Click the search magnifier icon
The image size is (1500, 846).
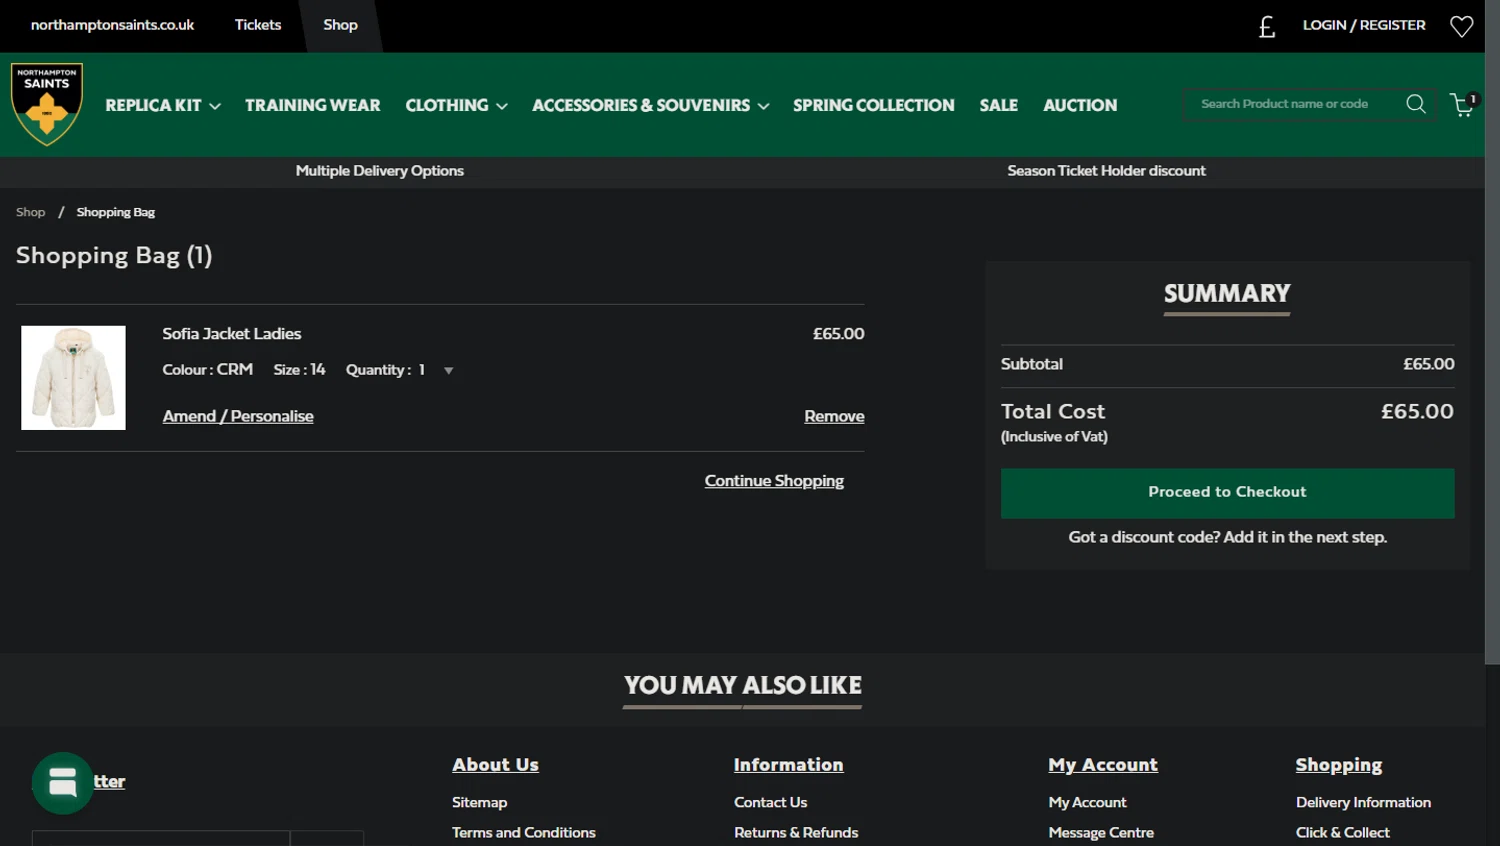[x=1416, y=104]
